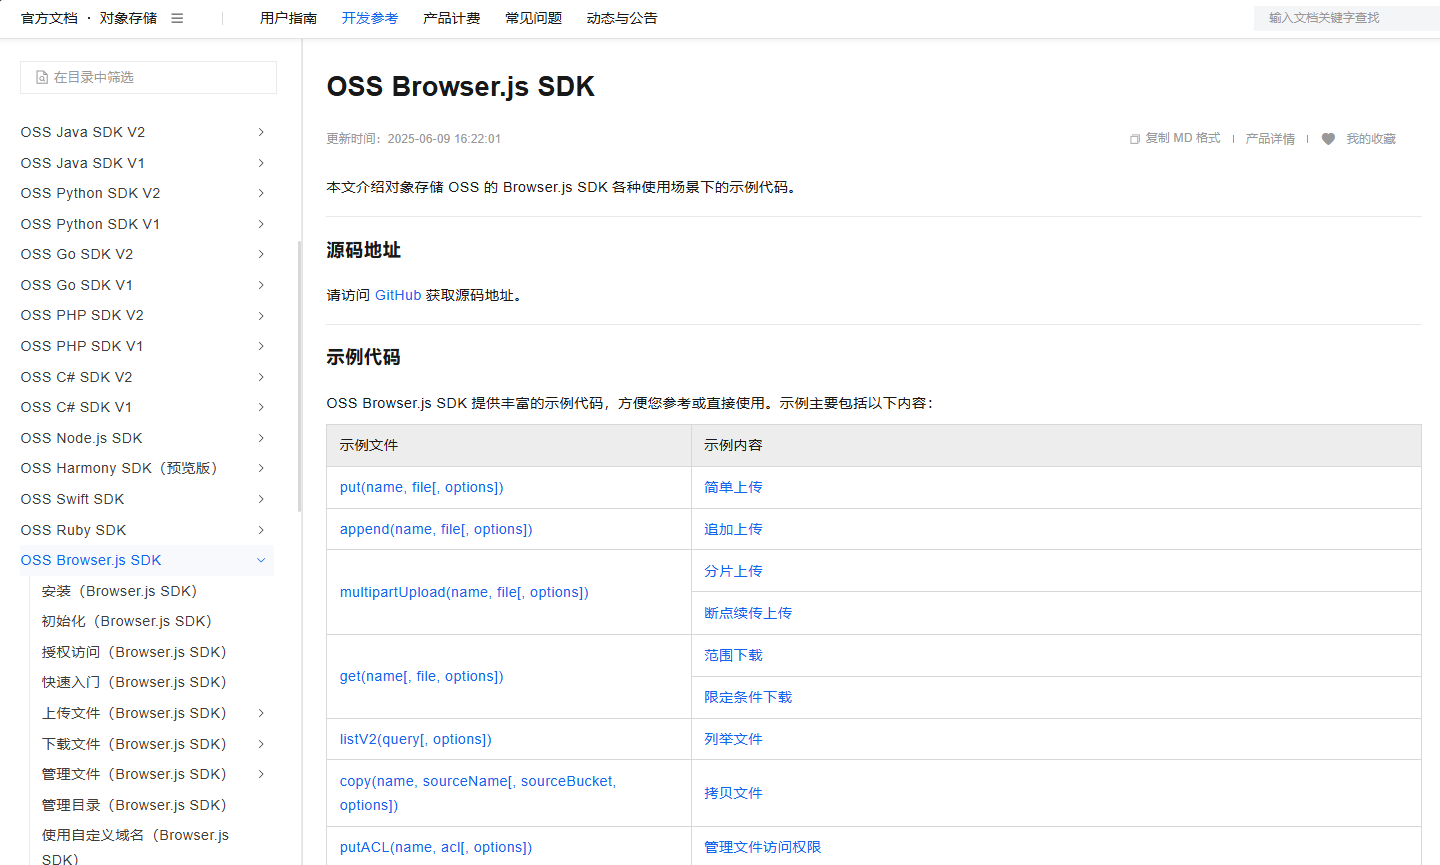Open 拷贝文件 link
The height and width of the screenshot is (865, 1440).
coord(733,793)
